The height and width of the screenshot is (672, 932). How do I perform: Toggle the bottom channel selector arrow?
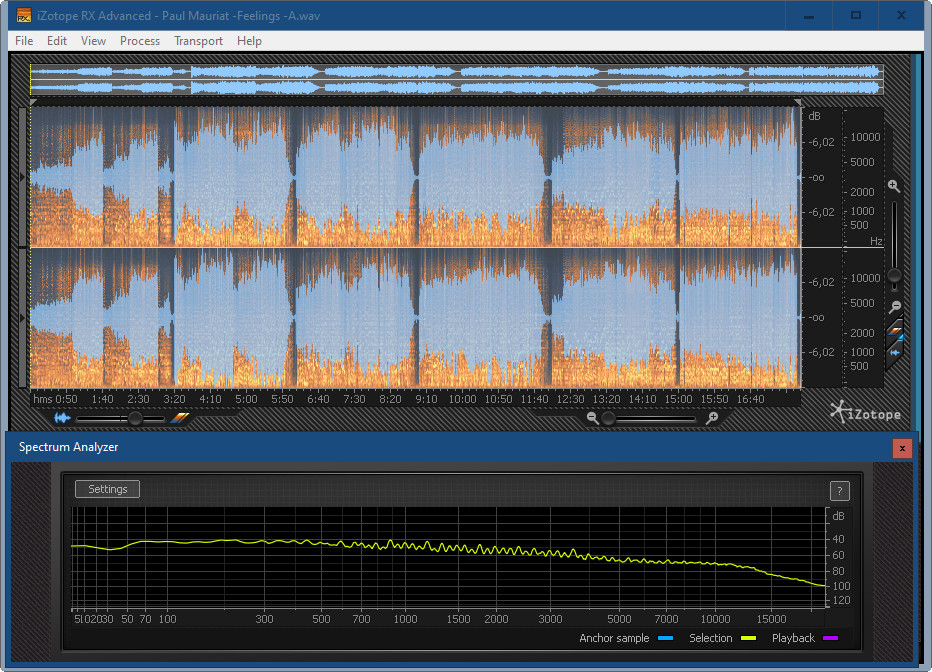24,317
